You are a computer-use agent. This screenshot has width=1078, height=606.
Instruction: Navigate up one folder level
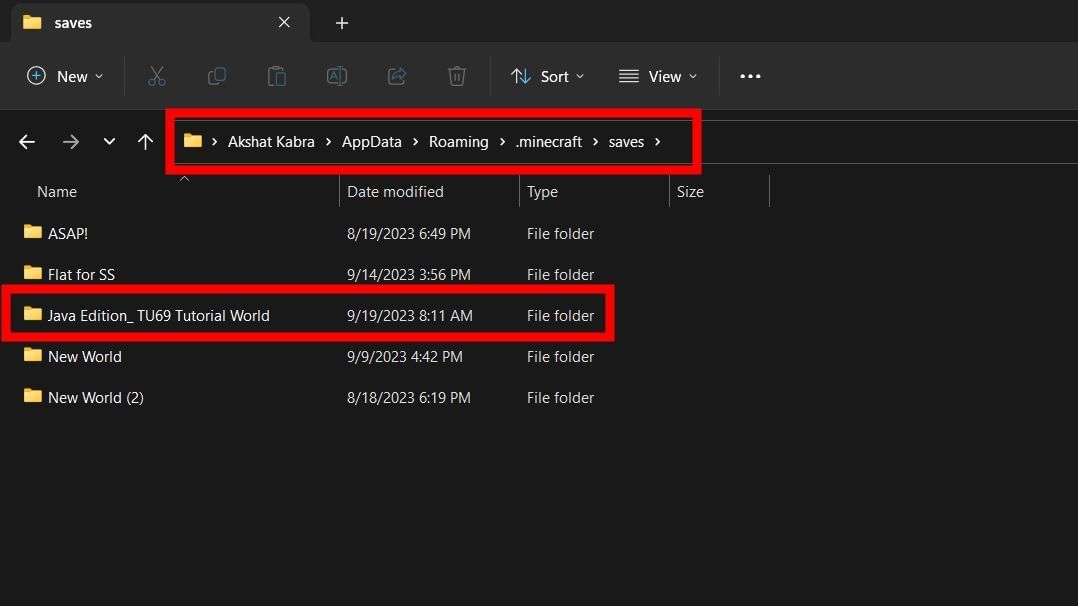click(x=145, y=142)
